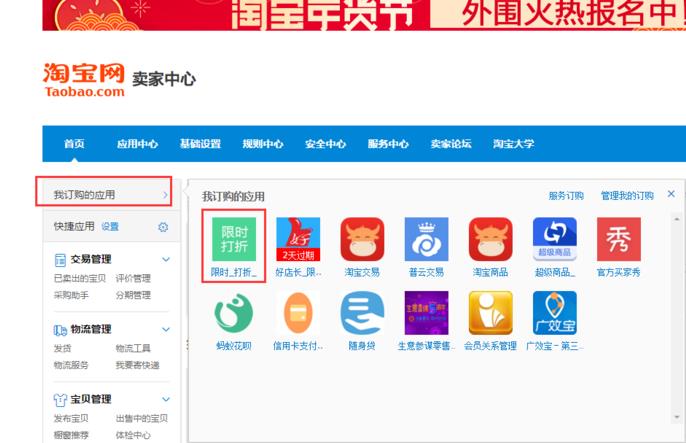
Task: Click the 会员关系管理 app name label
Action: (x=490, y=346)
